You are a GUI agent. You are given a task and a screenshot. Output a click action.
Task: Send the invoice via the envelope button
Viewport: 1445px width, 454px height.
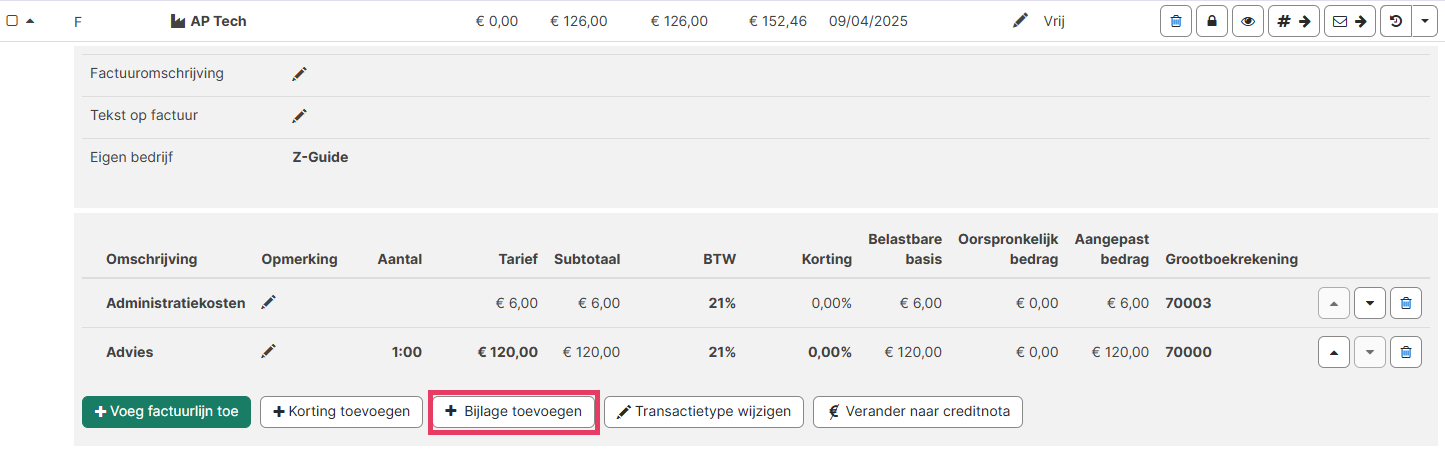pyautogui.click(x=1349, y=21)
